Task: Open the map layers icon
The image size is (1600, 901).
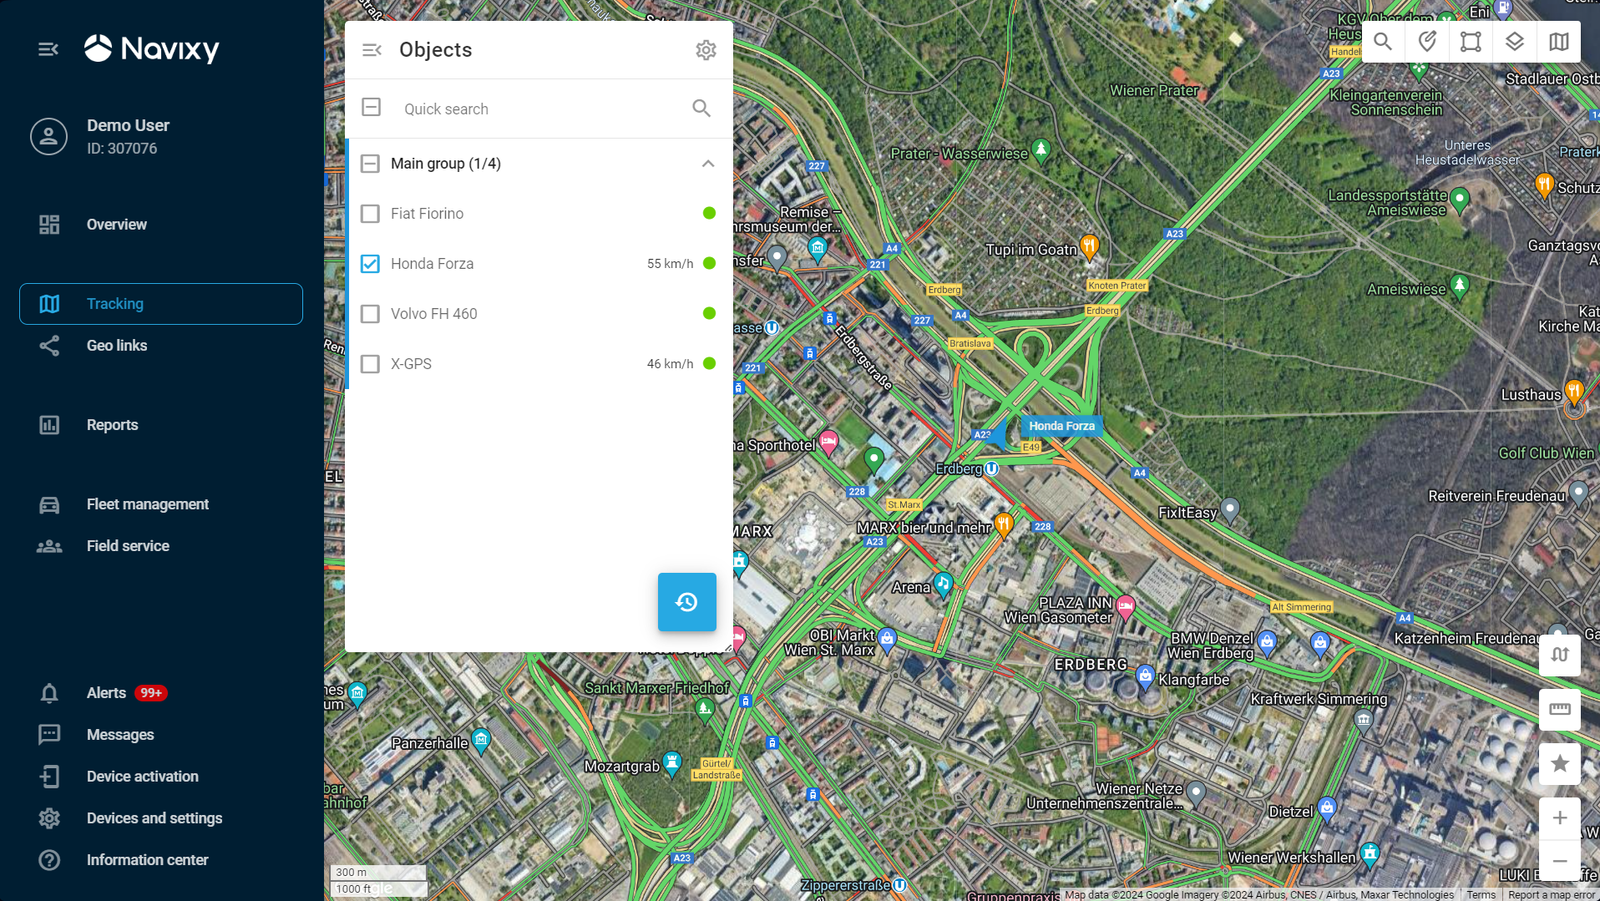Action: (x=1515, y=42)
